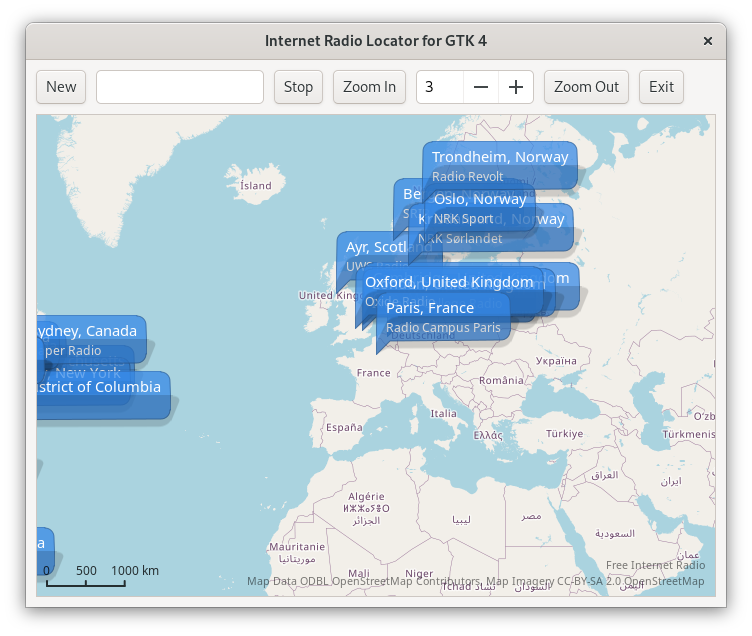The height and width of the screenshot is (636, 752).
Task: Increase zoom level with plus icon
Action: coord(516,87)
